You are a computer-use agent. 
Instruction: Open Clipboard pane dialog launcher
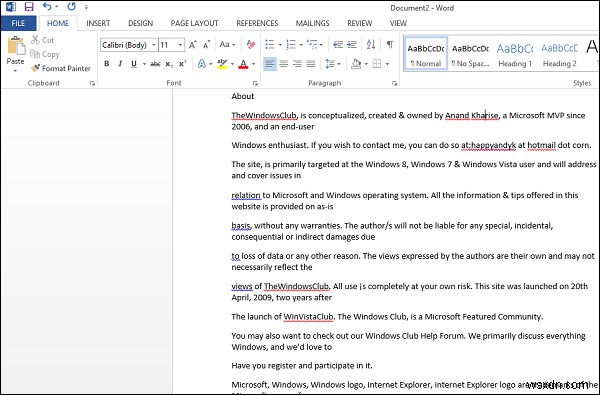pyautogui.click(x=92, y=83)
